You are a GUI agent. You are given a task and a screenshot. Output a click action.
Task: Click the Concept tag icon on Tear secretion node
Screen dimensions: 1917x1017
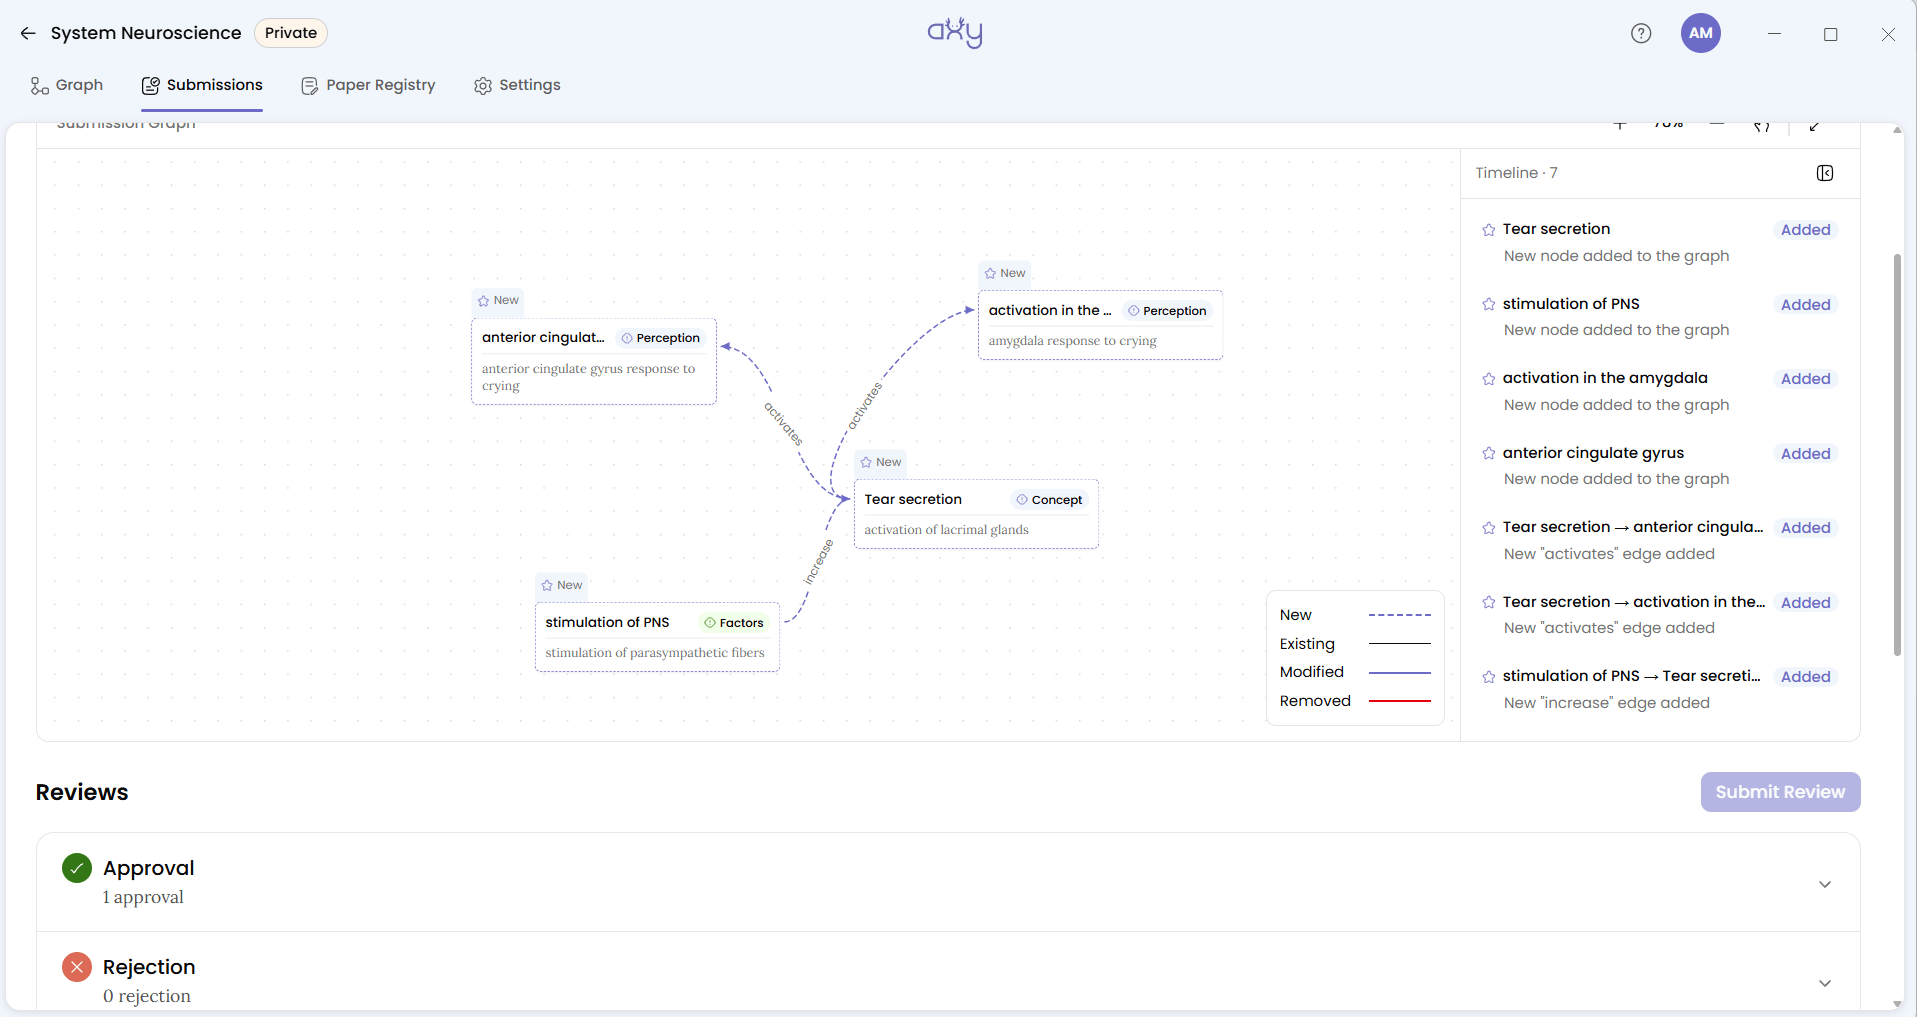(1022, 500)
